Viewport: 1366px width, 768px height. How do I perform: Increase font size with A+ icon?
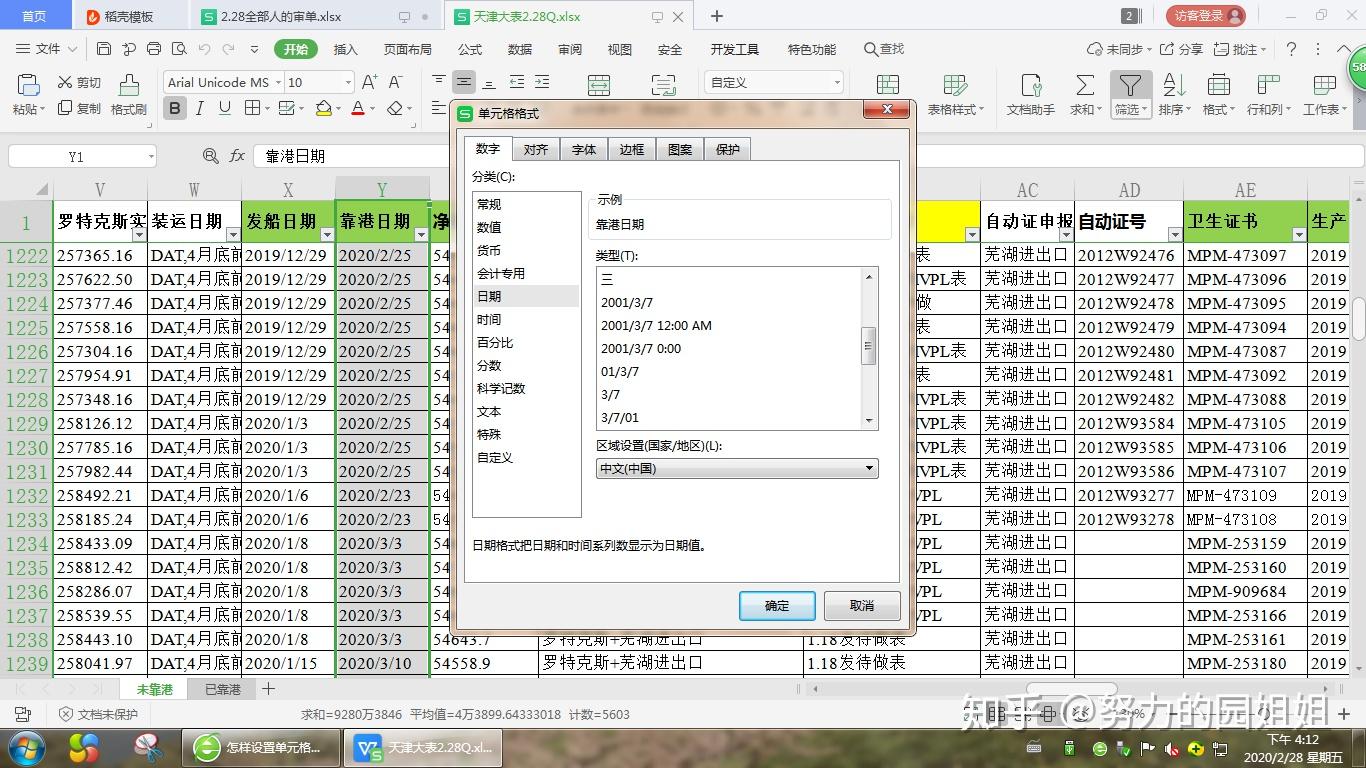tap(369, 82)
